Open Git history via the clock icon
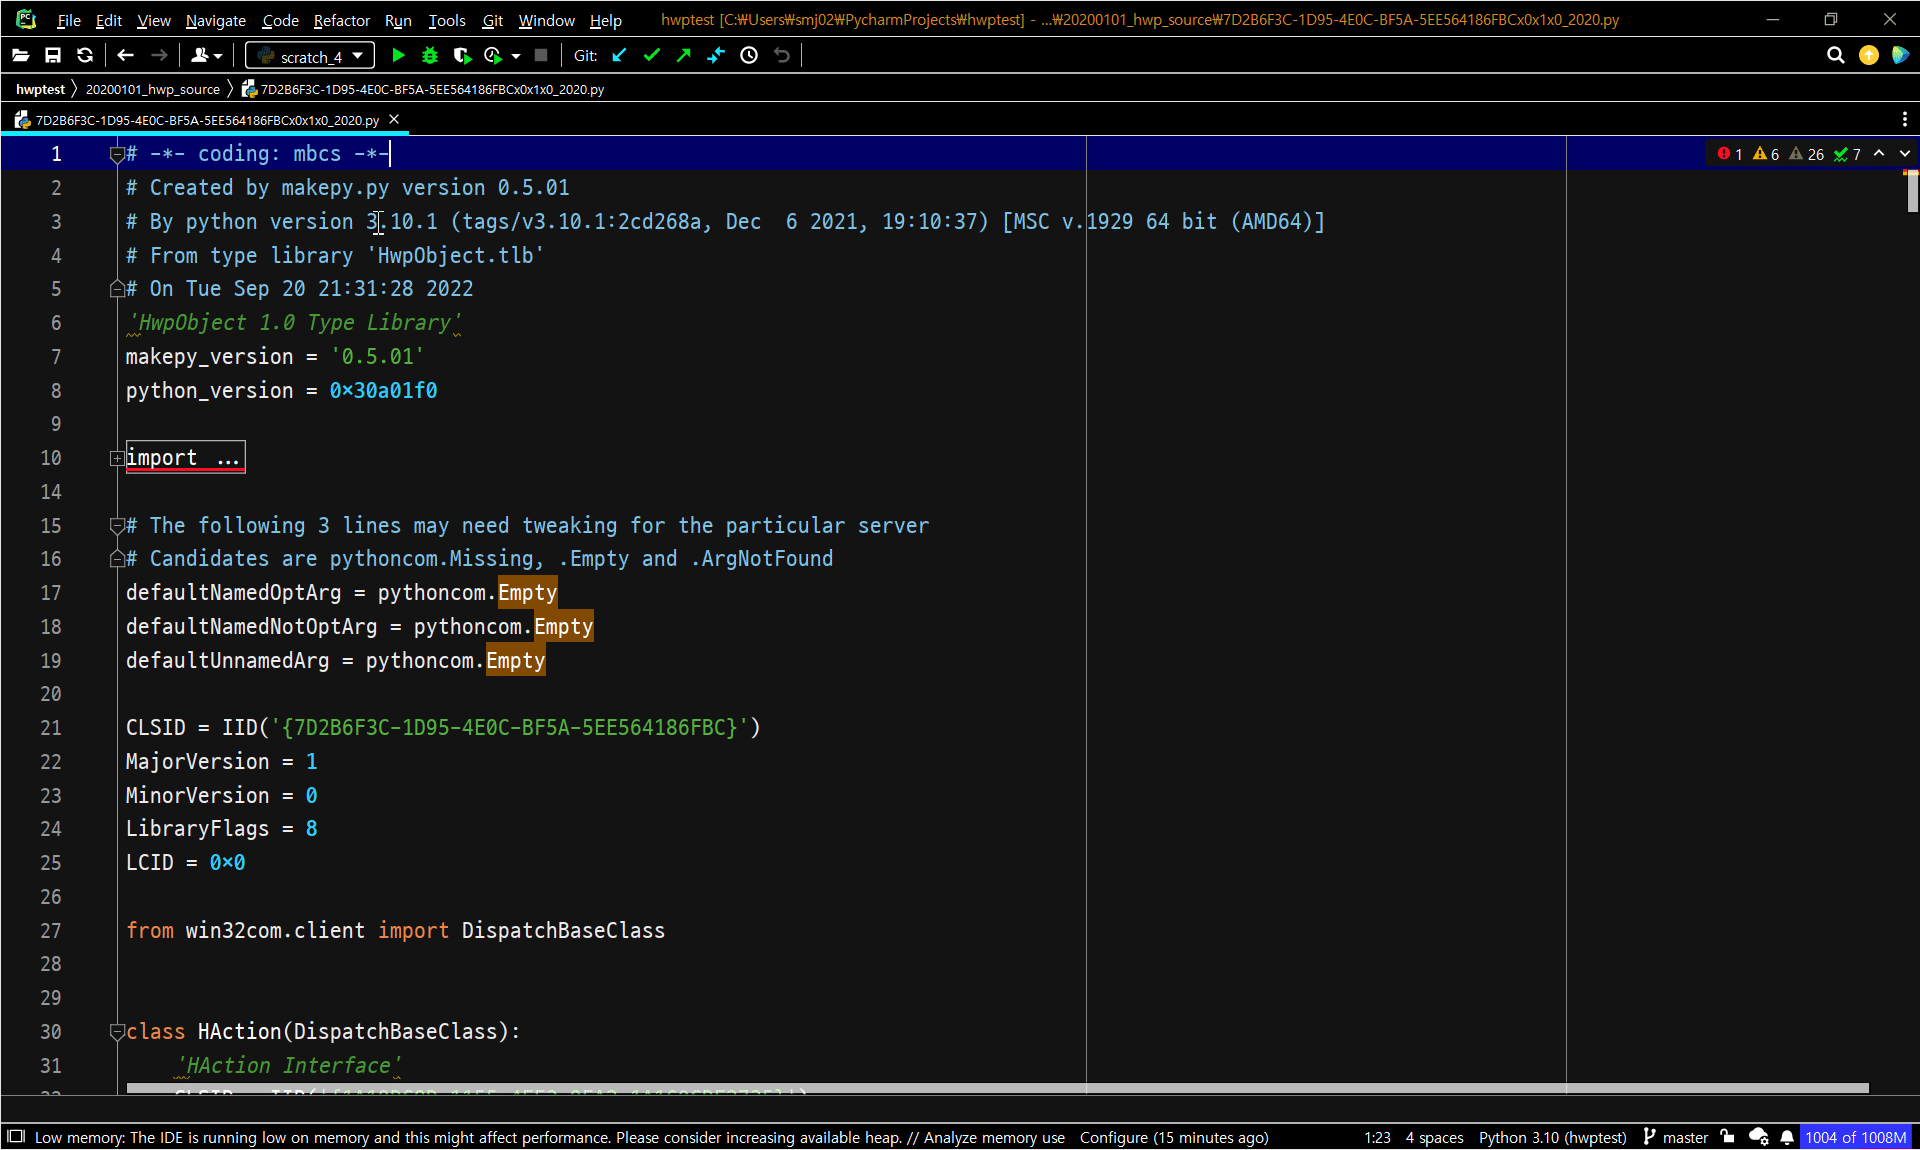The image size is (1920, 1150). coord(749,56)
